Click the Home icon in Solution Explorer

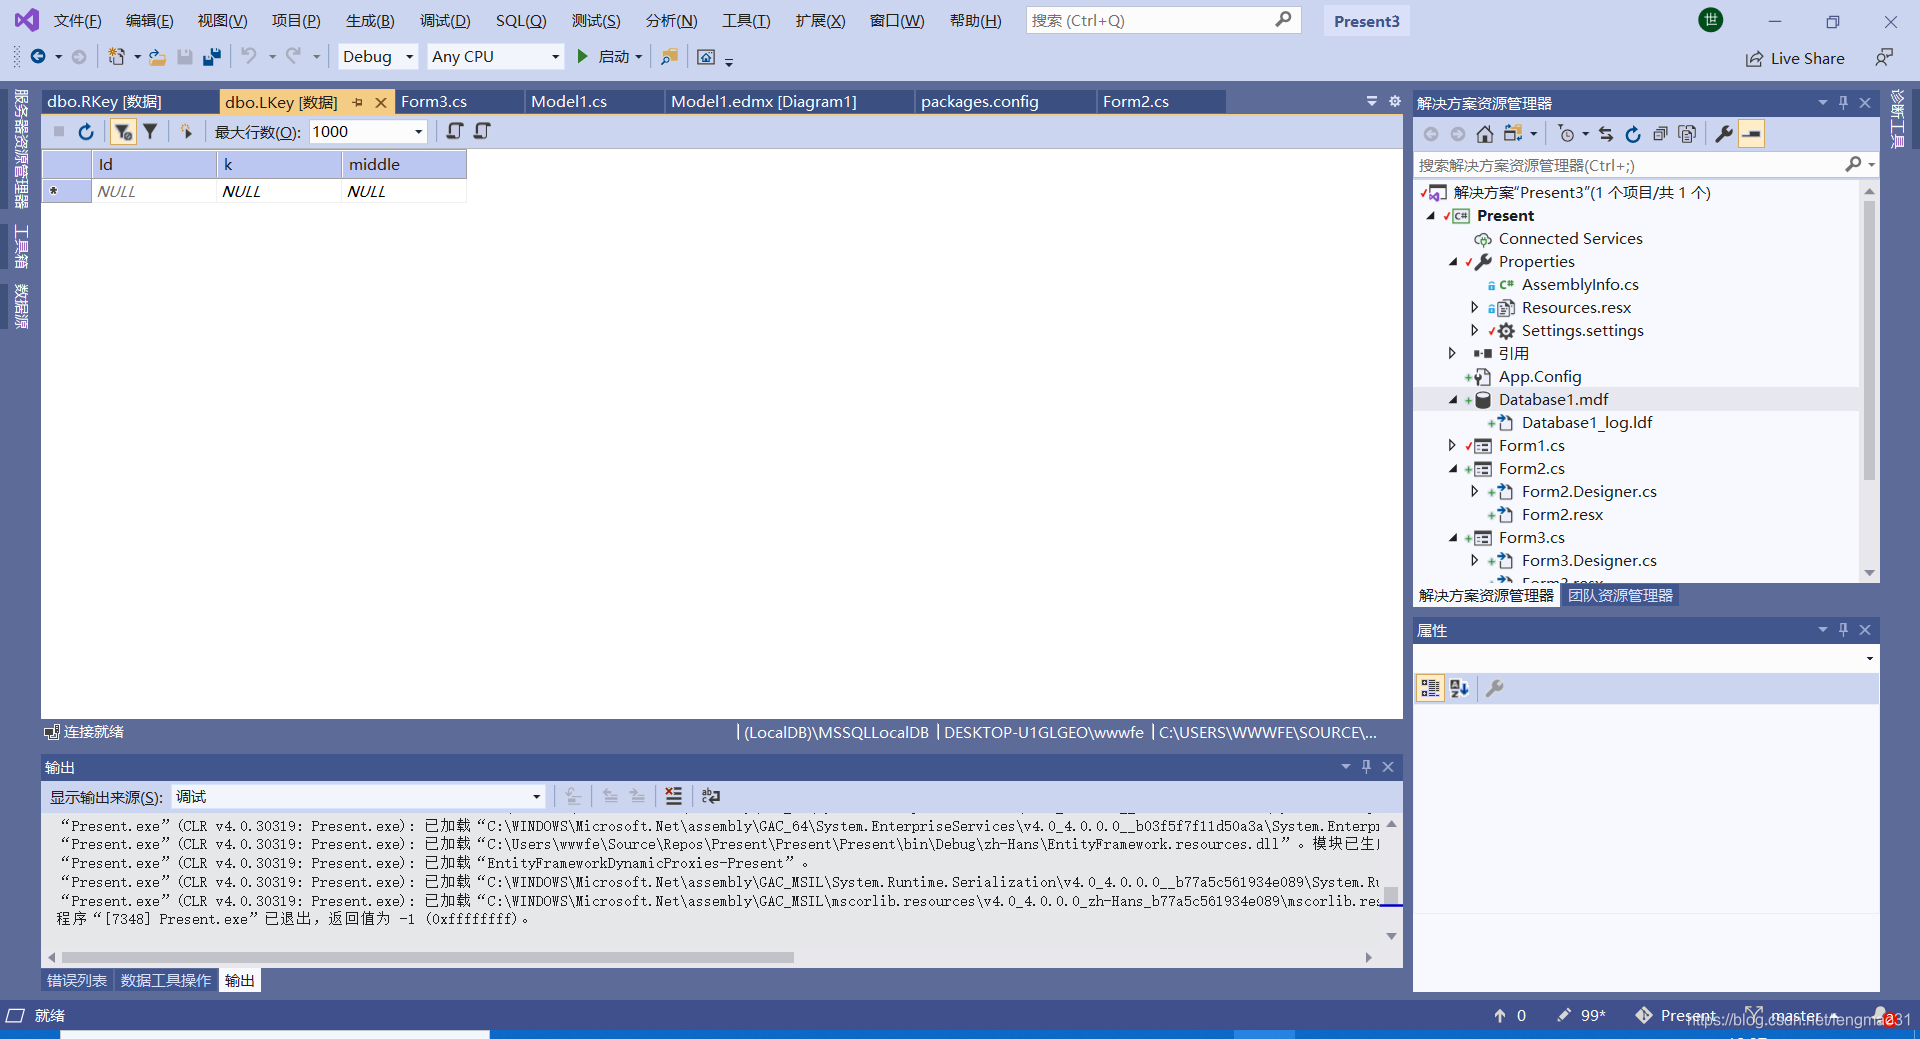click(x=1485, y=134)
